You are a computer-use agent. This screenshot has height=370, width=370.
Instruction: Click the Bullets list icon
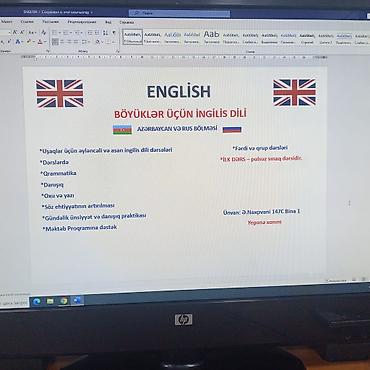click(54, 32)
